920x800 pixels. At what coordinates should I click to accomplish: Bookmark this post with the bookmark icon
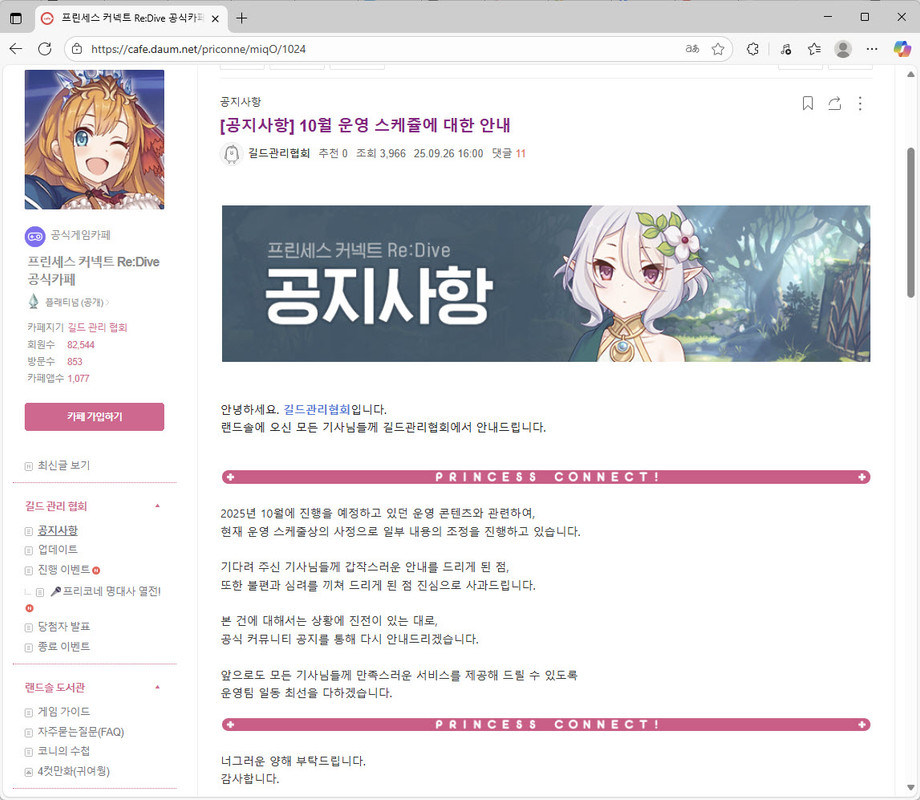(807, 103)
